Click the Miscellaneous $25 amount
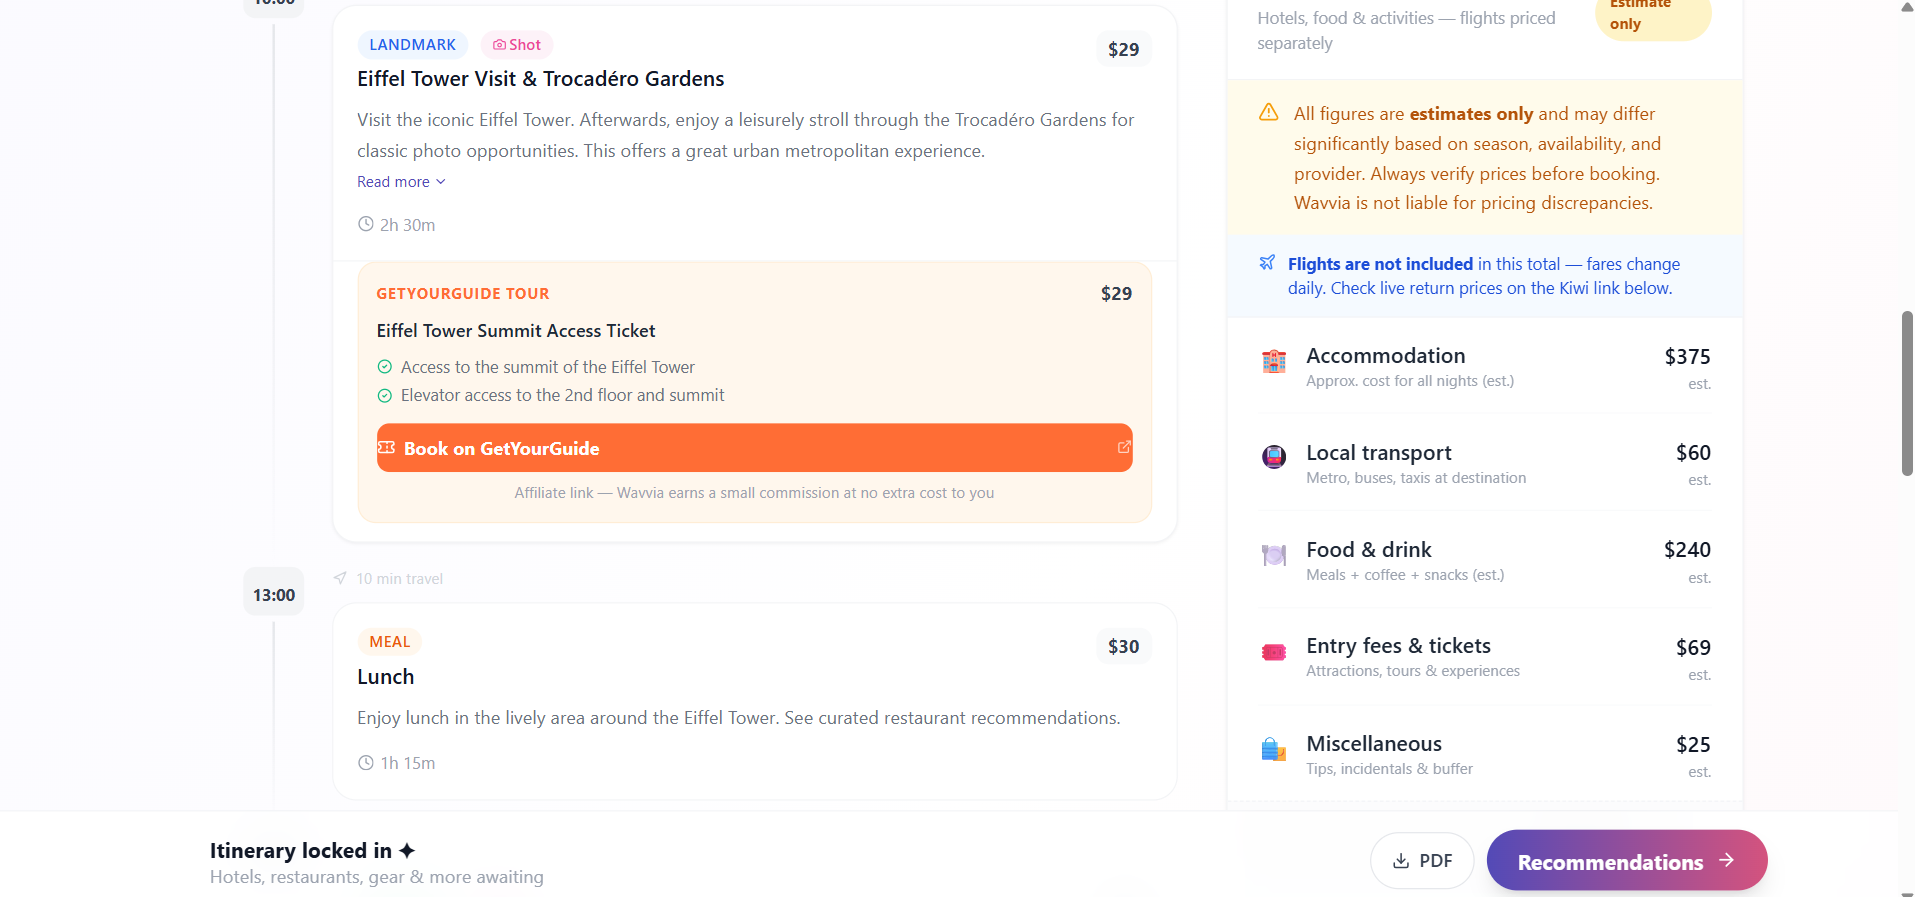The height and width of the screenshot is (897, 1915). (1693, 745)
